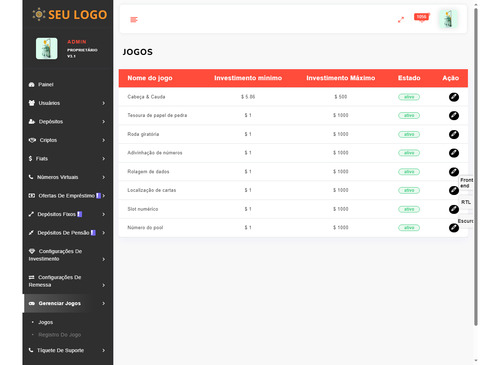Screen dimensions: 500x365
Task: Click the Fiats dollar sign icon
Action: click(30, 159)
